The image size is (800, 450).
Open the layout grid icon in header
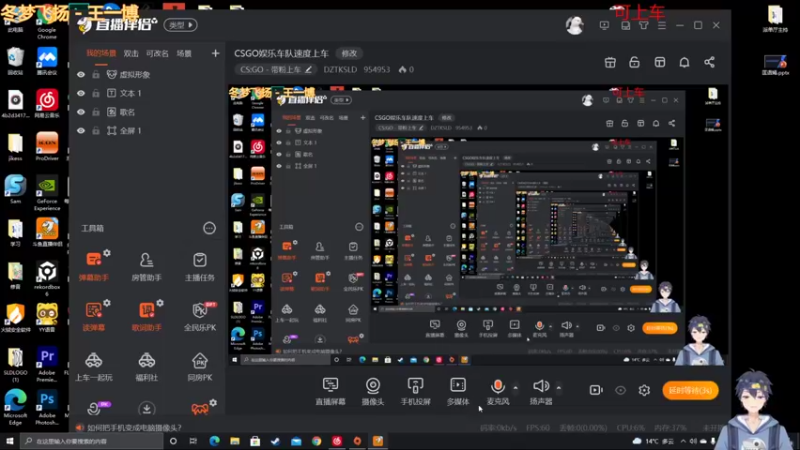pos(660,62)
